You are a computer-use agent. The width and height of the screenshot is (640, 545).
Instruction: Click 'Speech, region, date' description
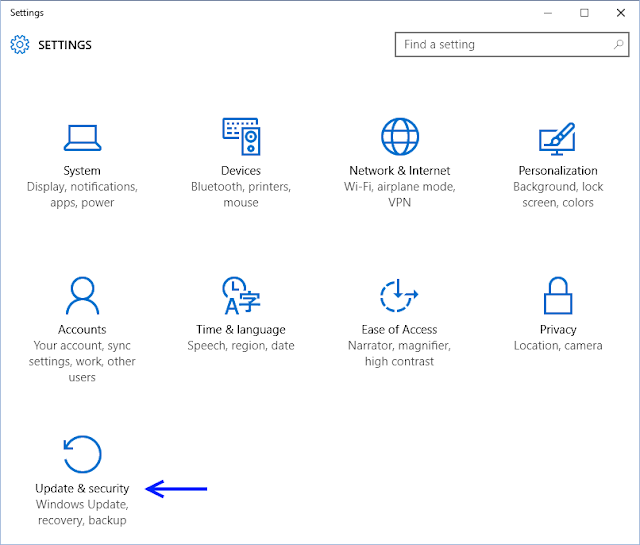pyautogui.click(x=241, y=346)
